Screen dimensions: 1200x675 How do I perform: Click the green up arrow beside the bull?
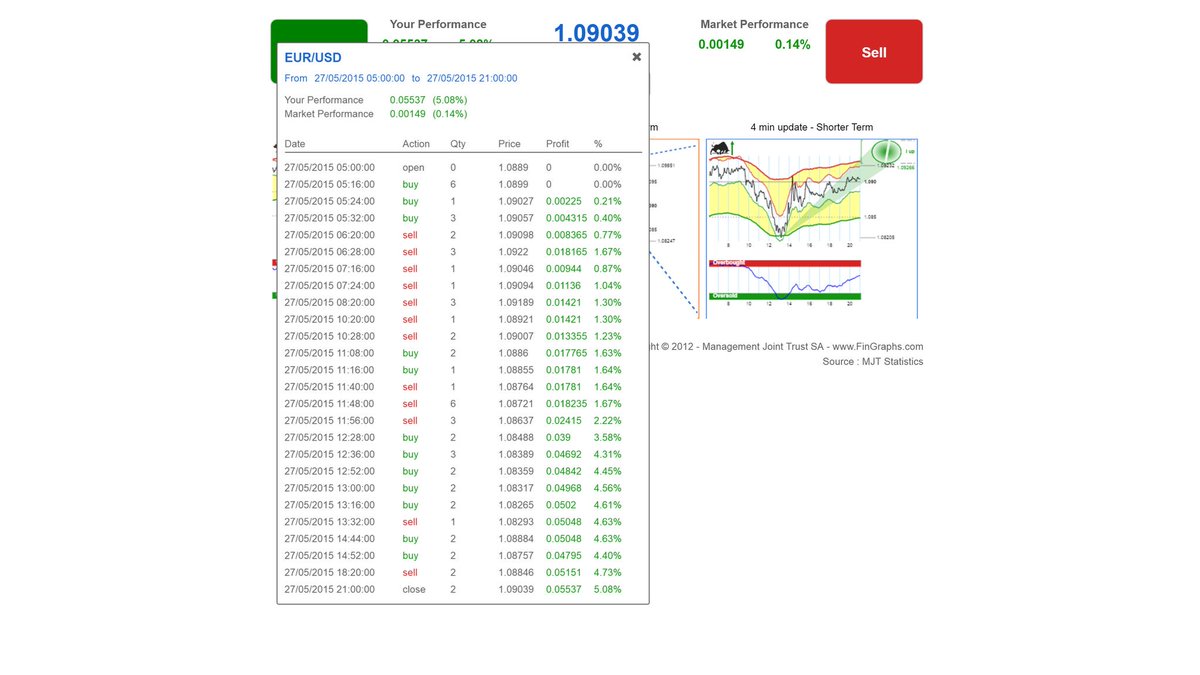[733, 148]
